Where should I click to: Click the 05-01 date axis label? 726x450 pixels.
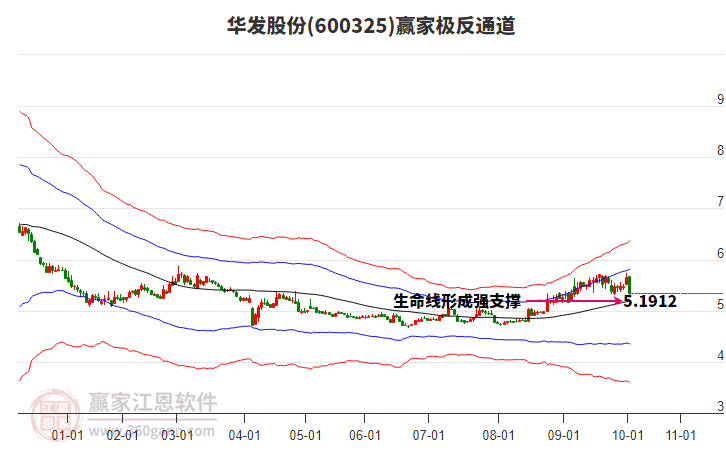[x=306, y=436]
